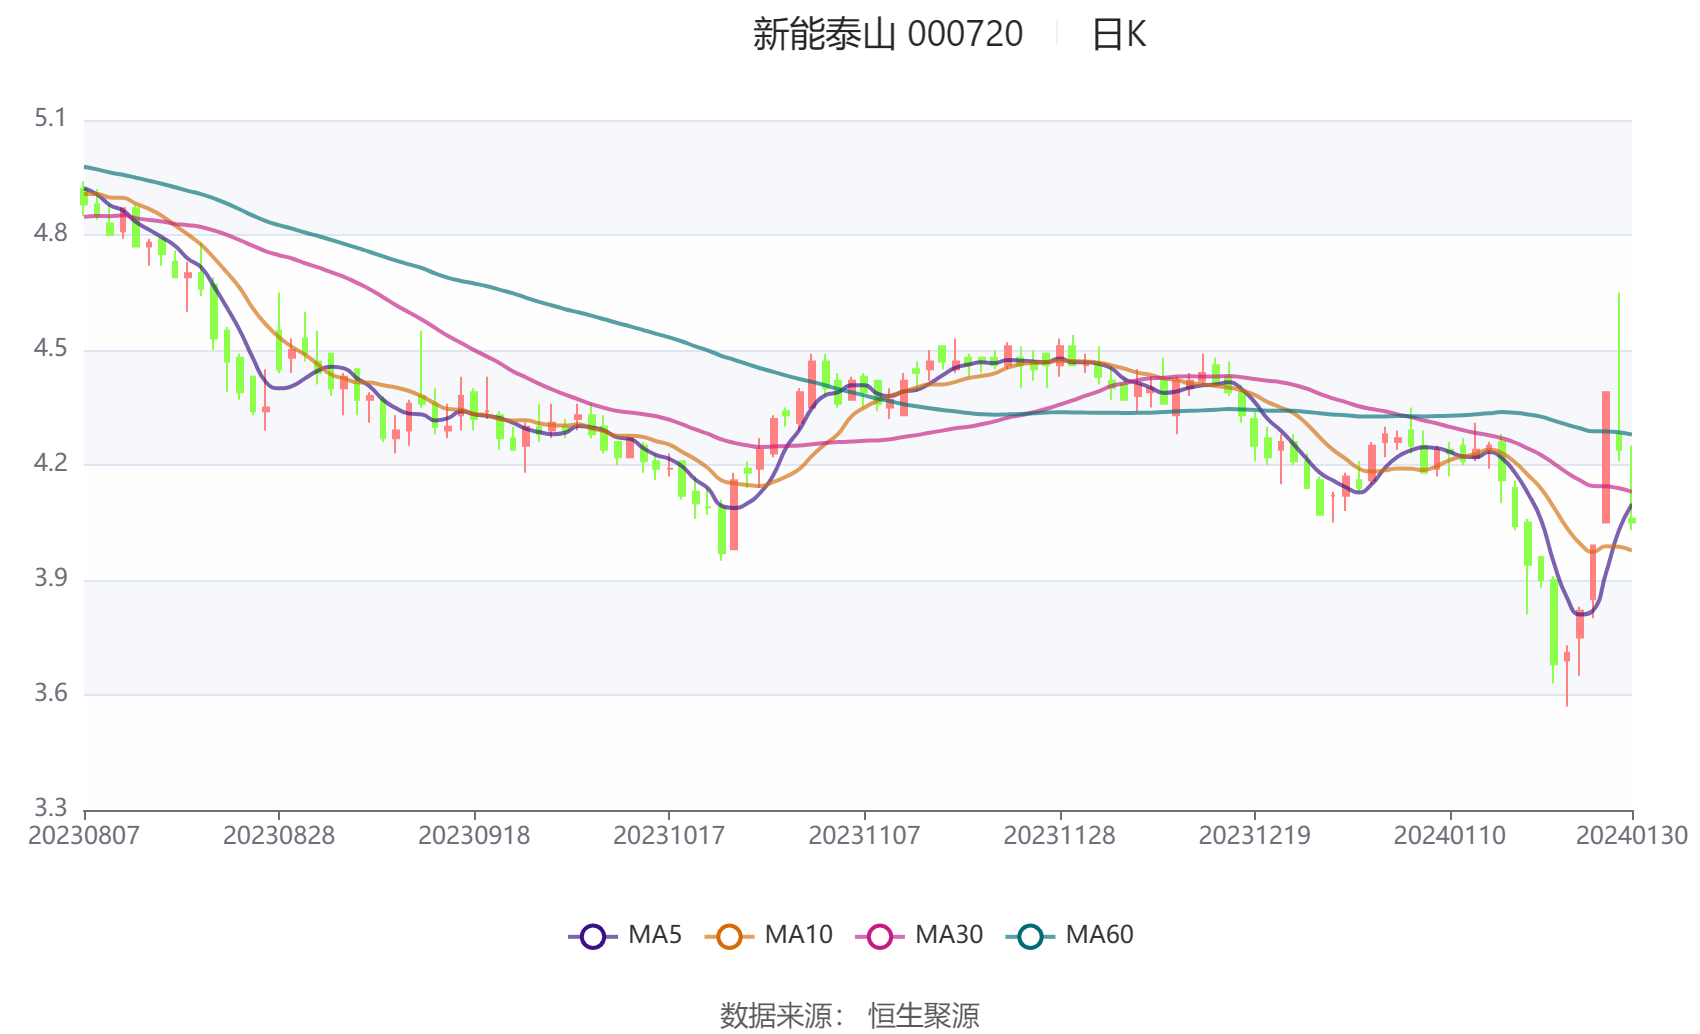Toggle the MA30 legend marker
This screenshot has height=1034, width=1700.
[880, 937]
